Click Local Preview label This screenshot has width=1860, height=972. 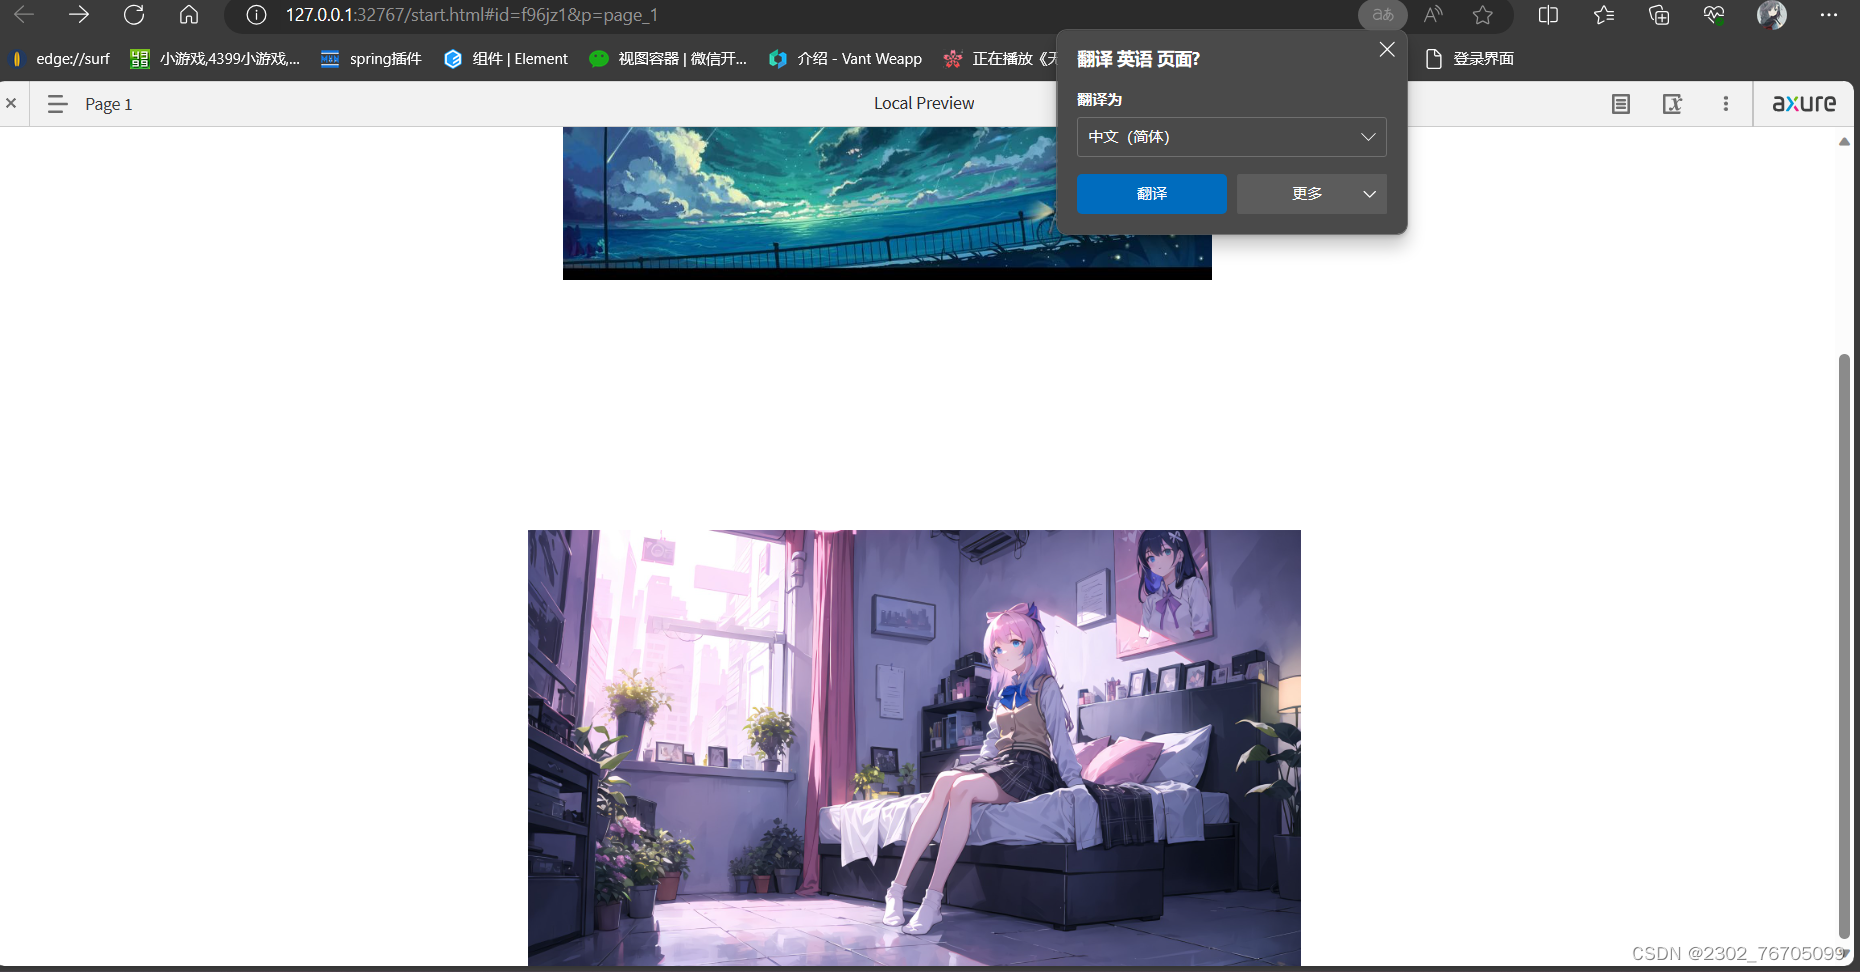(x=924, y=103)
